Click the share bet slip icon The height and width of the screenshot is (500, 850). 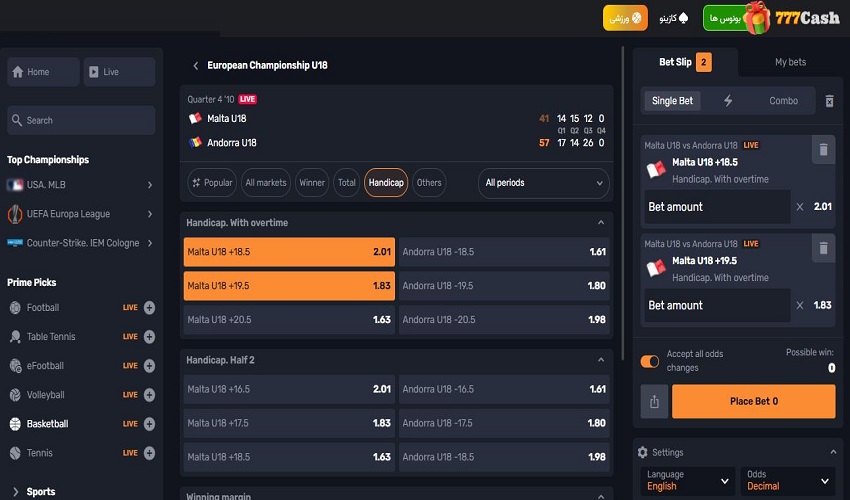tap(654, 401)
